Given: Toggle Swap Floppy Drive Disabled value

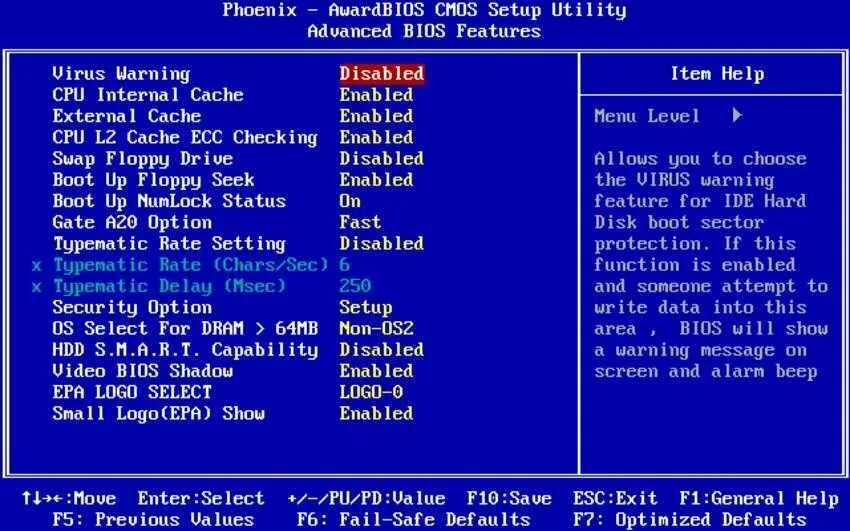Looking at the screenshot, I should (x=382, y=159).
